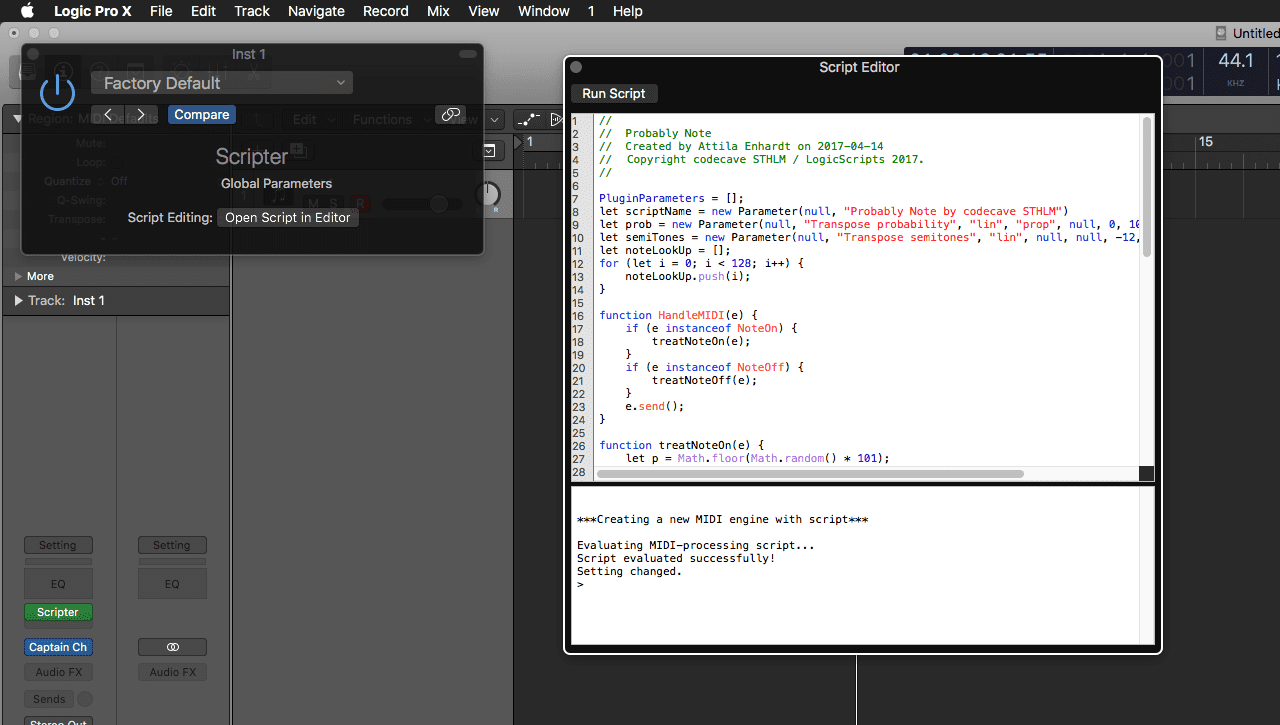
Task: Click the previous preset arrow
Action: click(108, 115)
